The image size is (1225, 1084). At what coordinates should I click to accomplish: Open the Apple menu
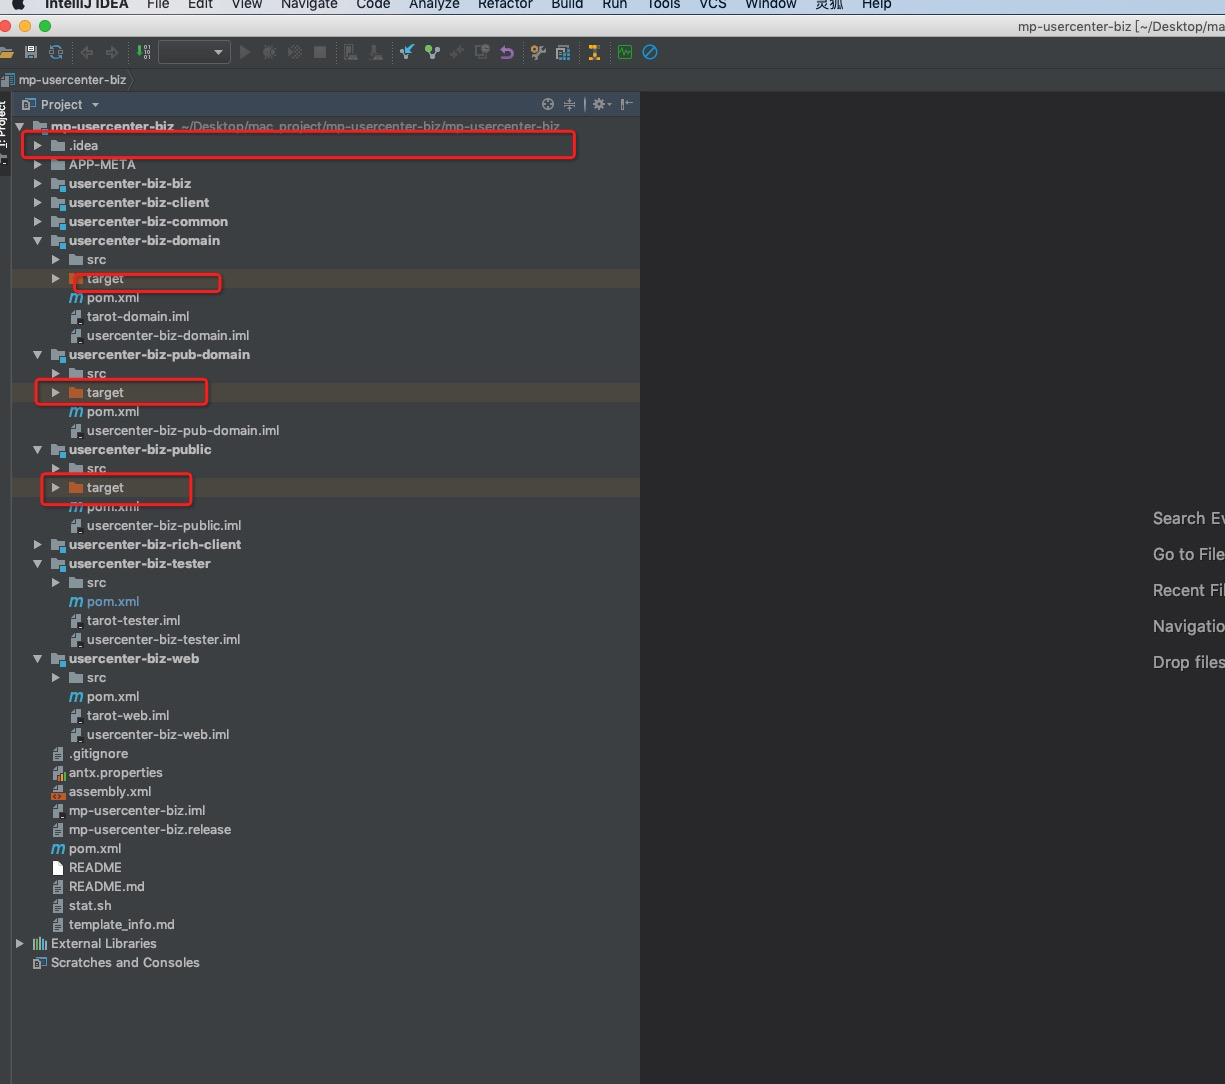pyautogui.click(x=17, y=4)
